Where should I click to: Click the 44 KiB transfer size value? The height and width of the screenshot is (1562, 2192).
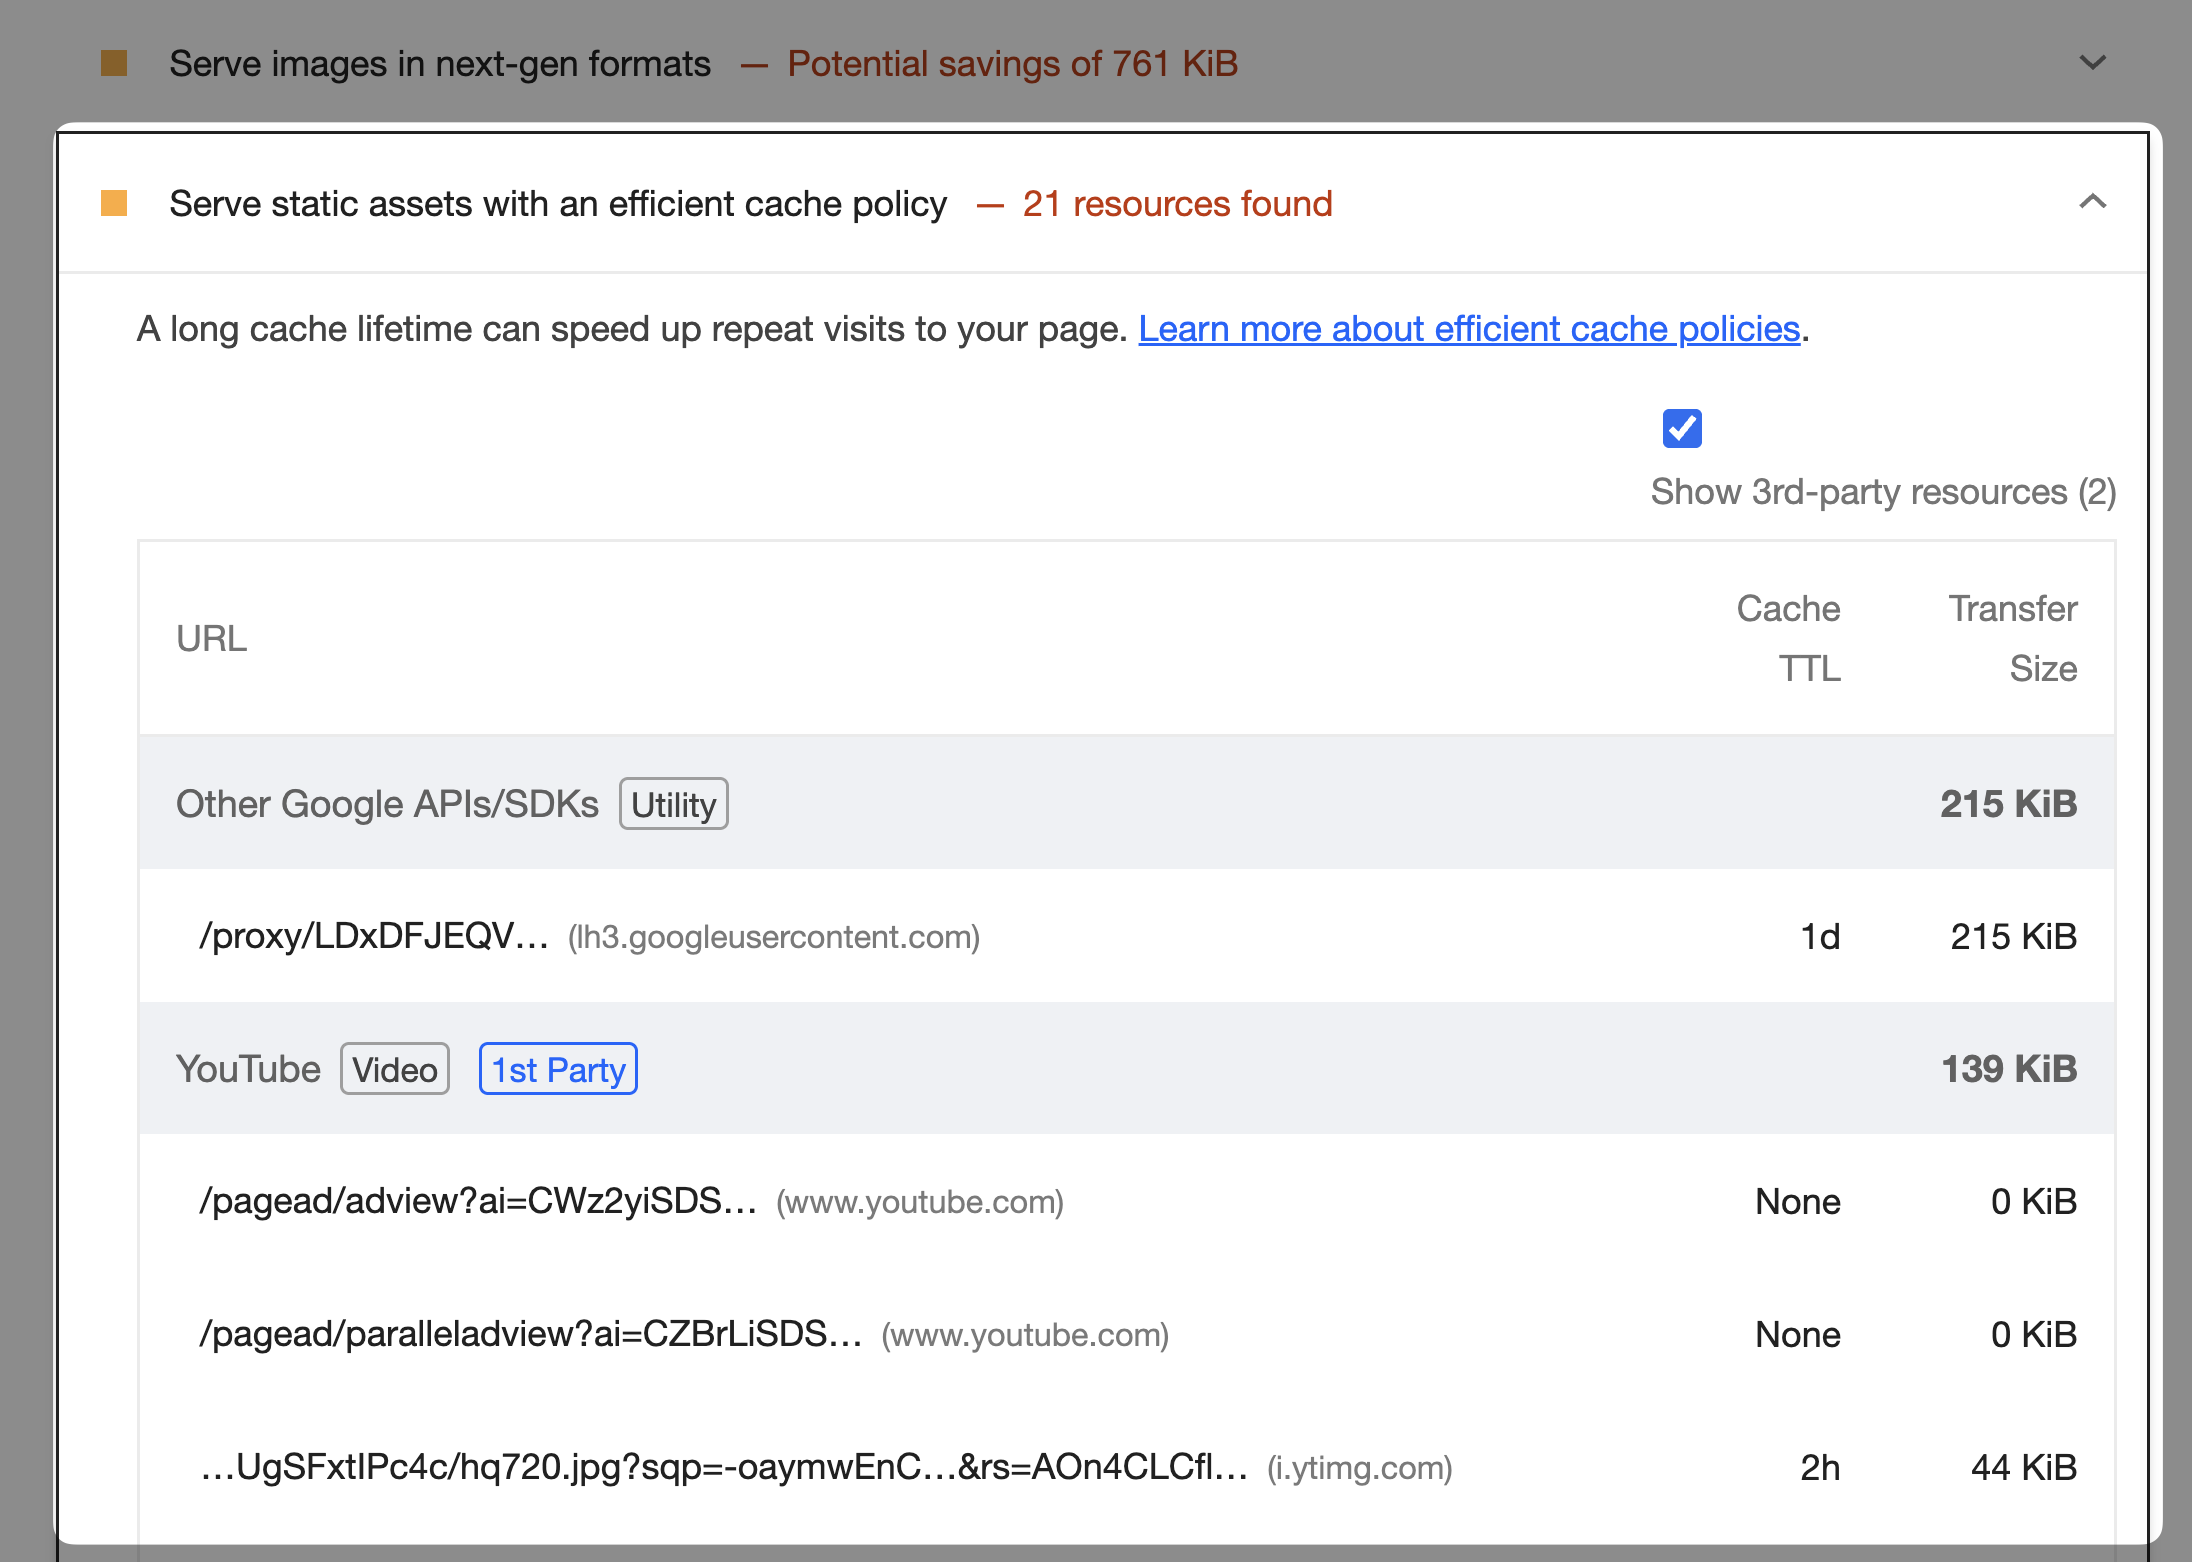tap(2024, 1467)
